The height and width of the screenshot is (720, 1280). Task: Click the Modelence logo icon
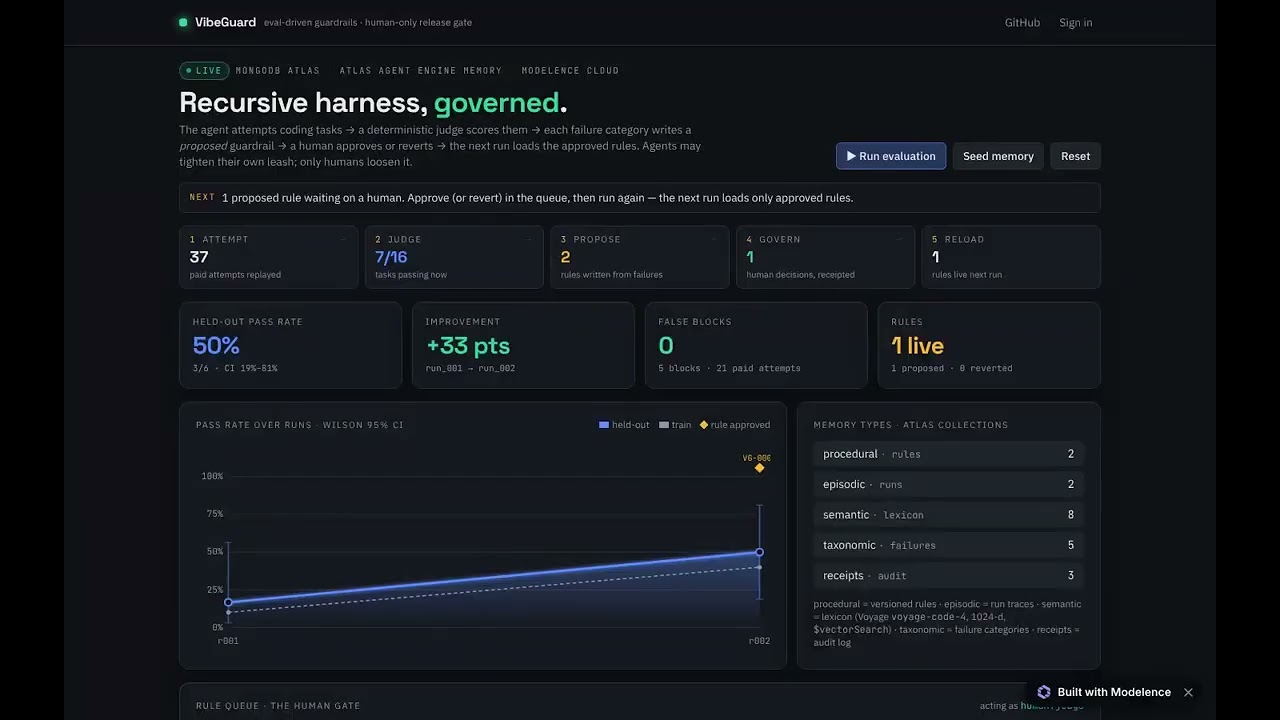(x=1044, y=692)
